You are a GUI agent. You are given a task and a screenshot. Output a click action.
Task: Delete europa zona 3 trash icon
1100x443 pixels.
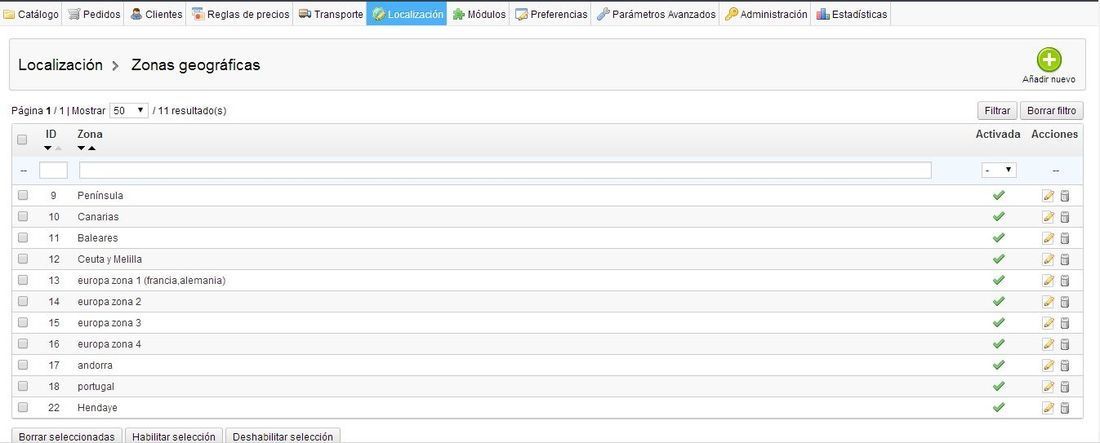(x=1065, y=323)
